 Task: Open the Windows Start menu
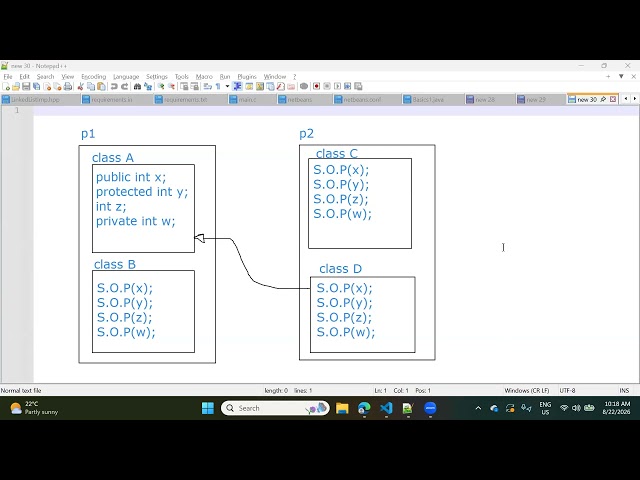point(208,408)
